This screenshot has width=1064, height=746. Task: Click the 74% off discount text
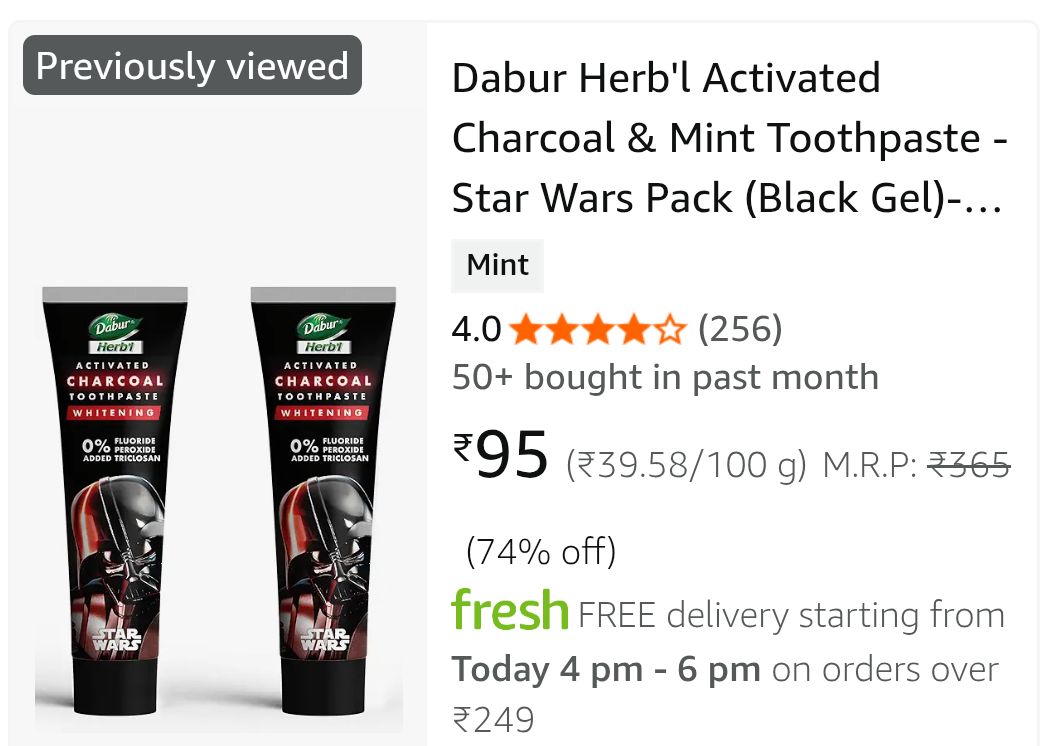[541, 551]
